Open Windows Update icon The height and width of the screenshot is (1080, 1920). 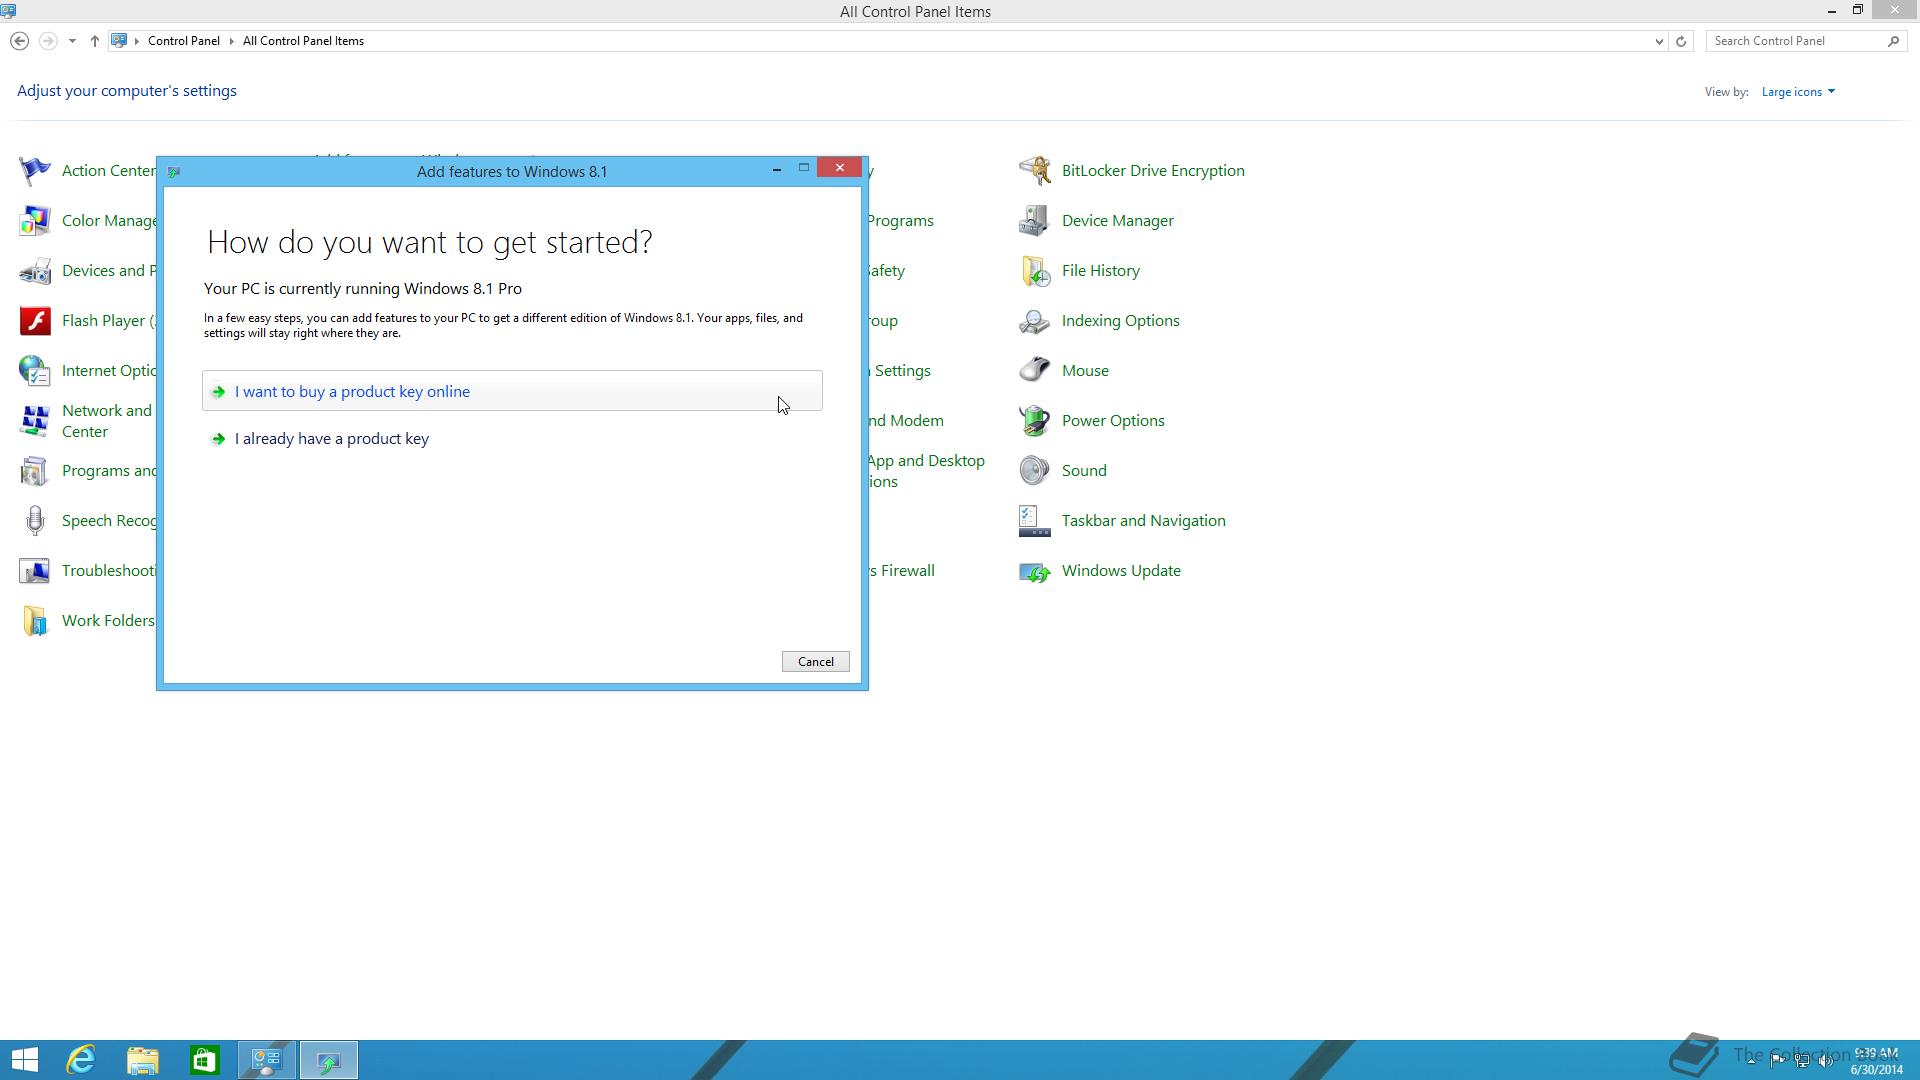[1035, 571]
